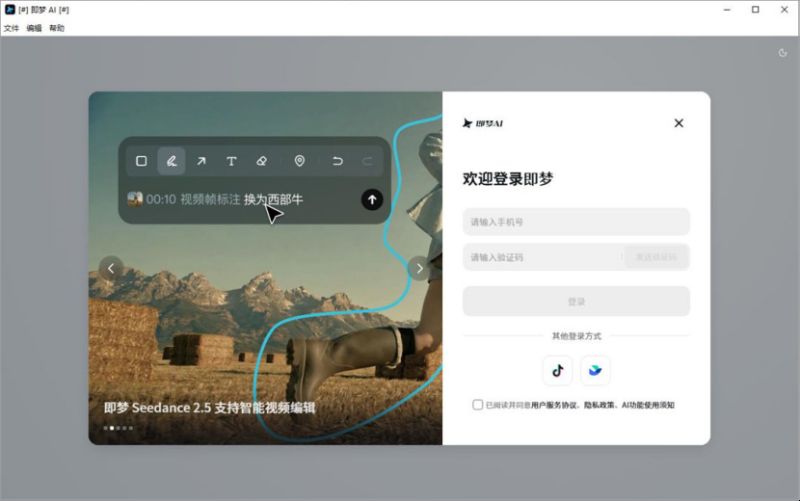
Task: Click the 即梦 AI app icon in title bar
Action: 10,9
